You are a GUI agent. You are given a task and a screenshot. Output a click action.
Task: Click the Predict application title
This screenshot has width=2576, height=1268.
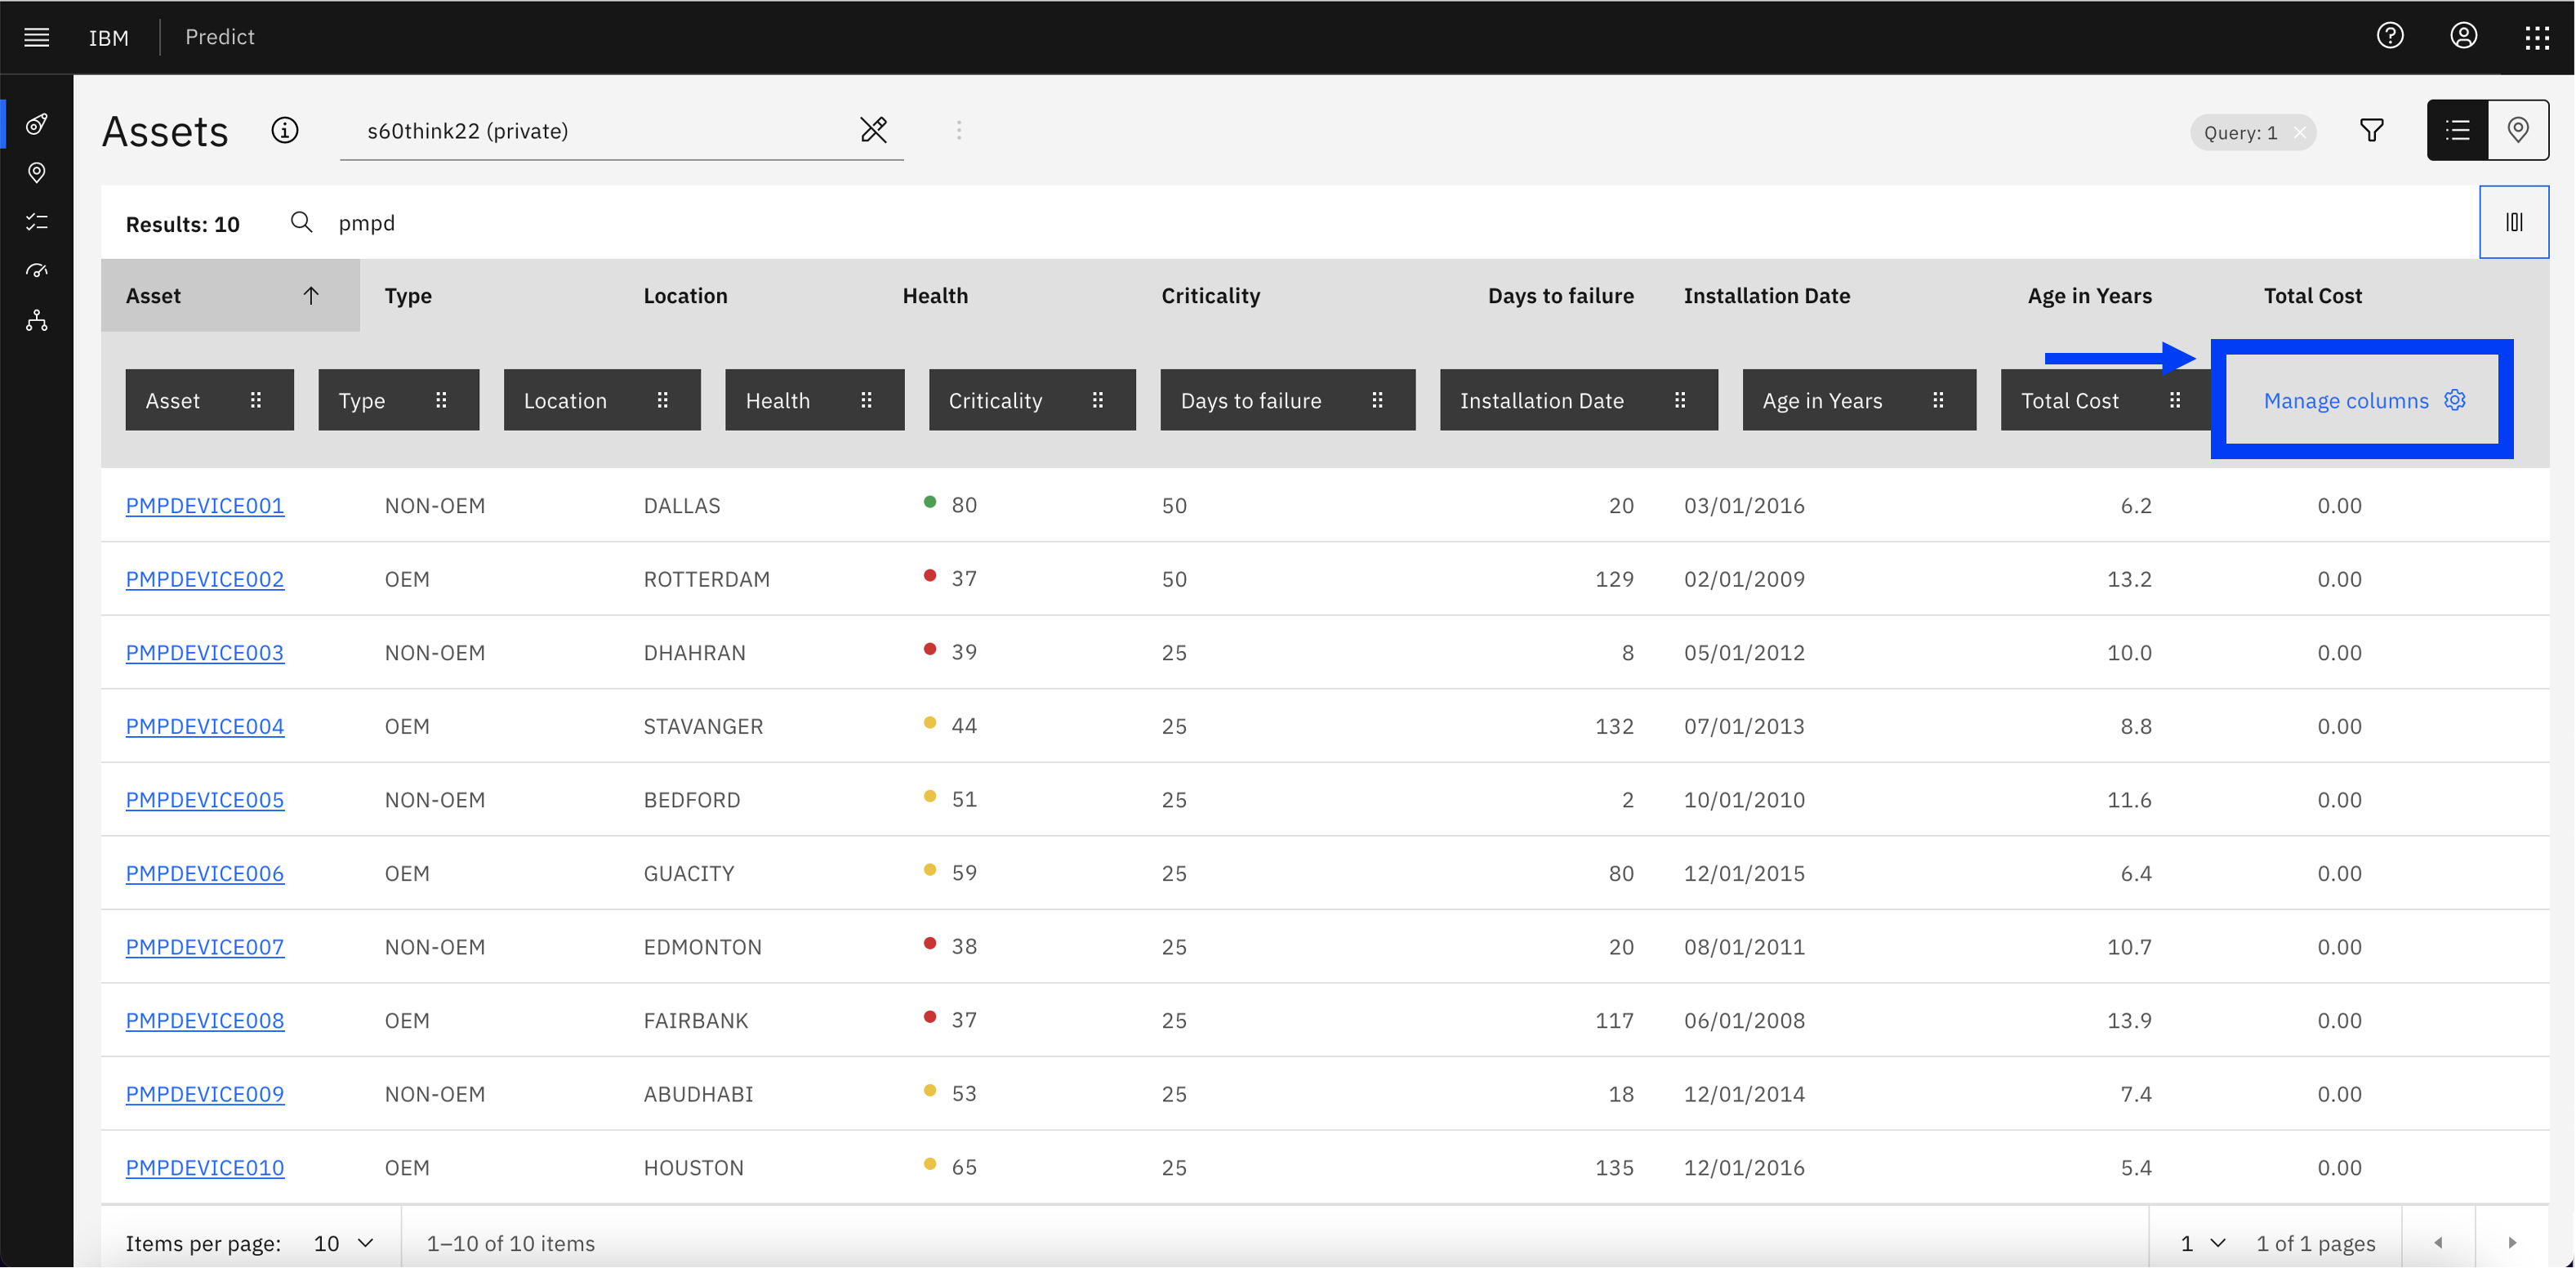(220, 37)
